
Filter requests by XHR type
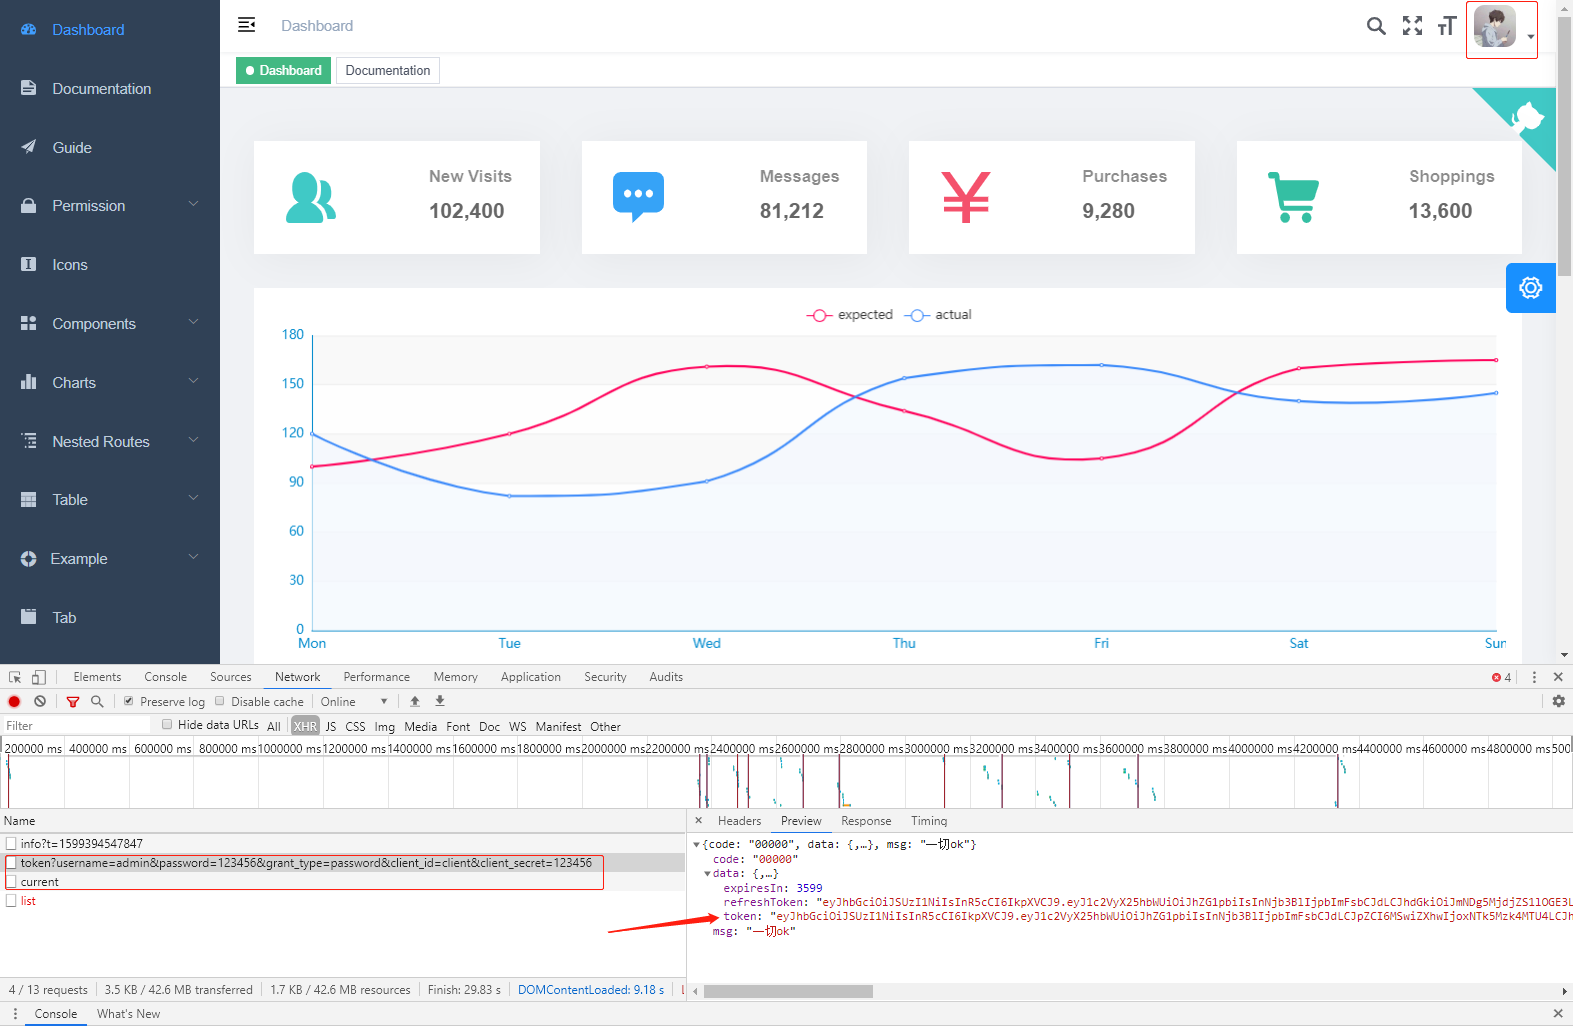(305, 727)
